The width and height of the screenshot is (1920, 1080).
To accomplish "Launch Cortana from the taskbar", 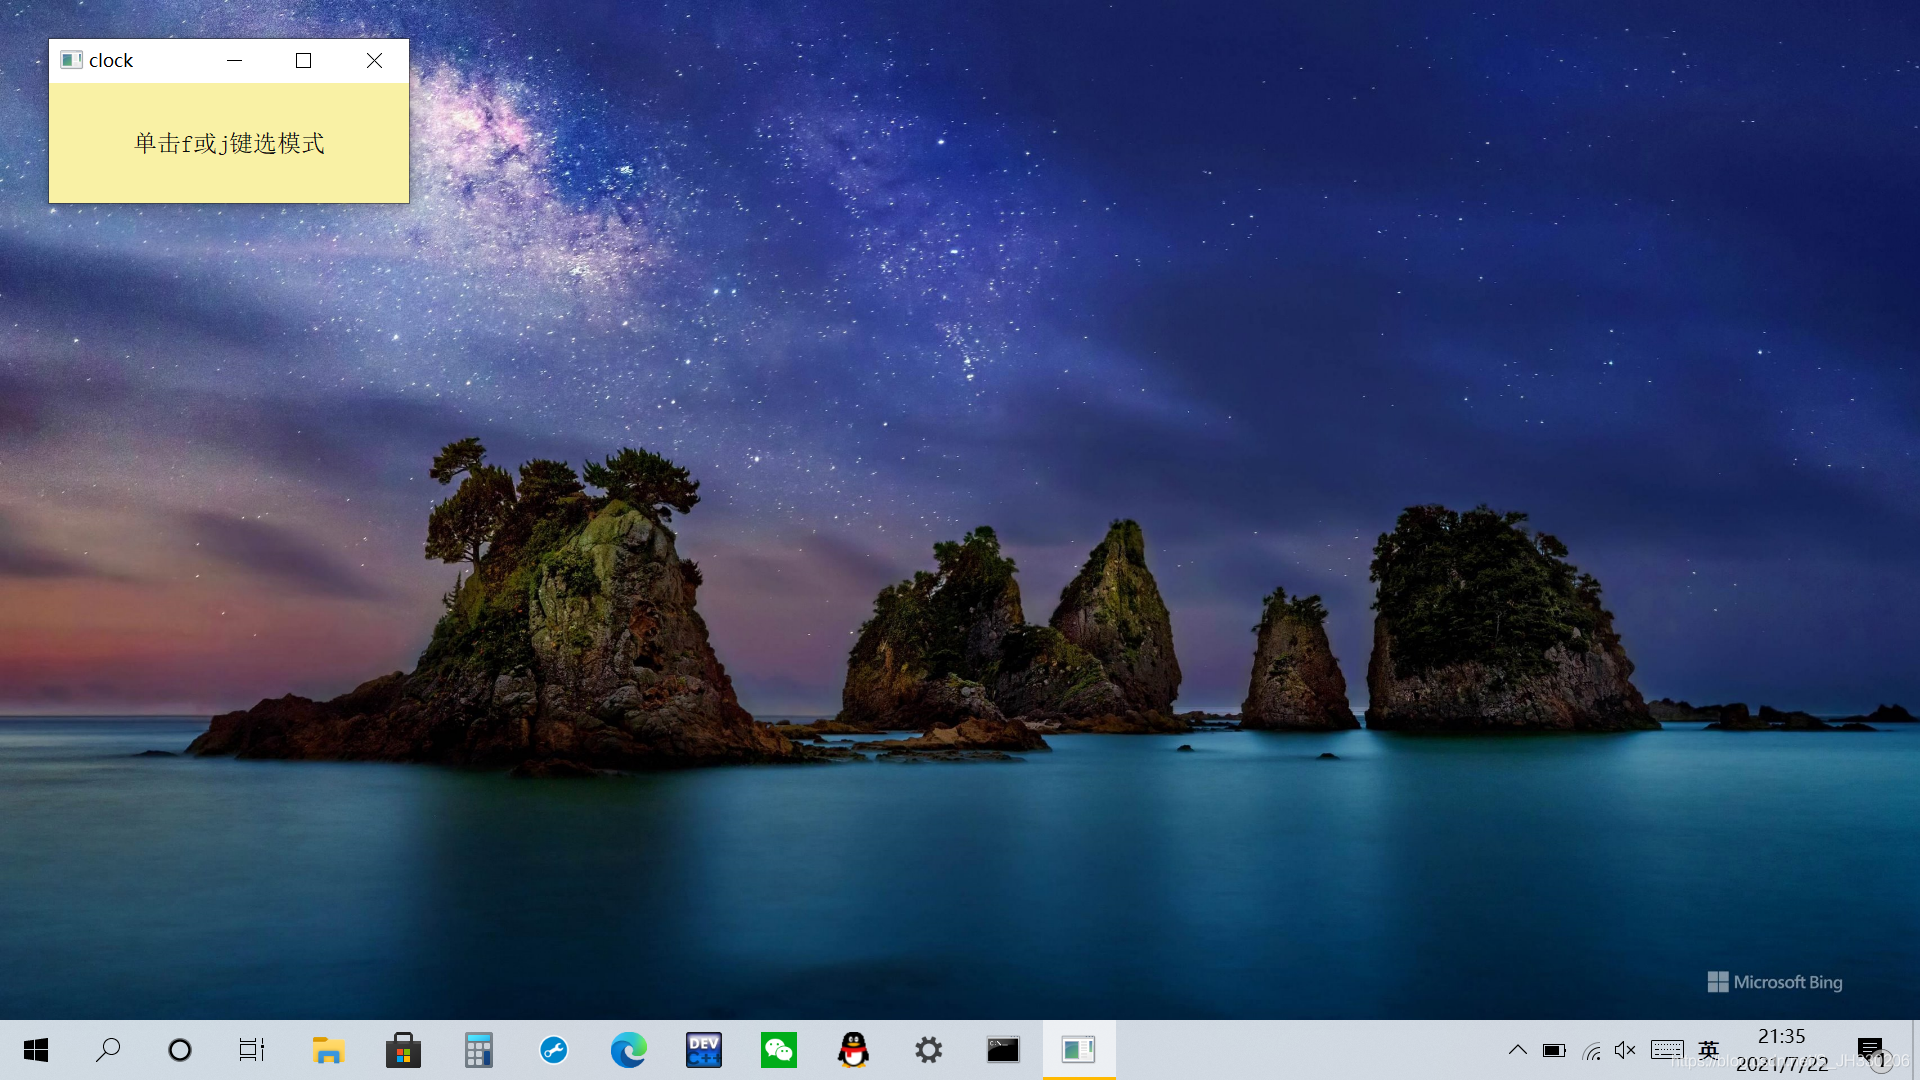I will pos(180,1050).
